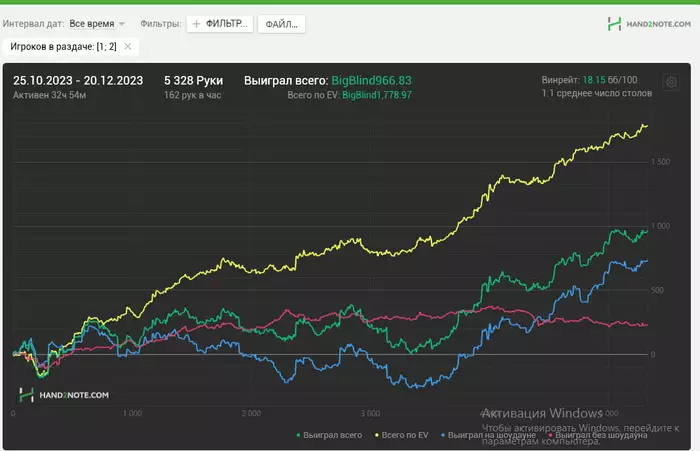Toggle the "Выиграл на шоудауне" legend series

pos(488,435)
